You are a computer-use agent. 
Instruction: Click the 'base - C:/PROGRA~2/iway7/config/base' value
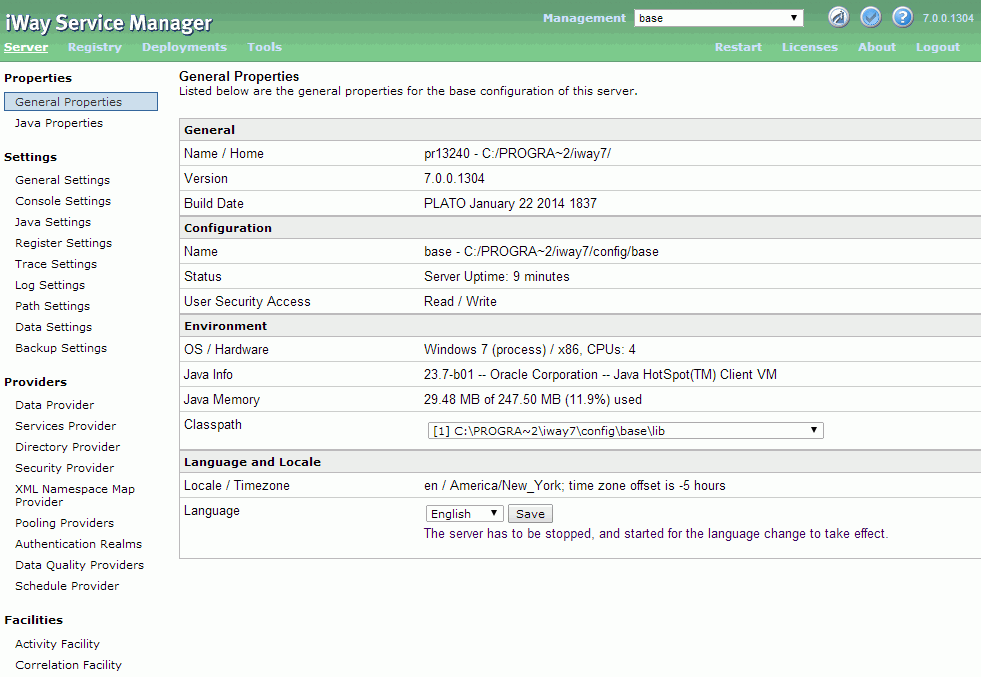coord(541,252)
